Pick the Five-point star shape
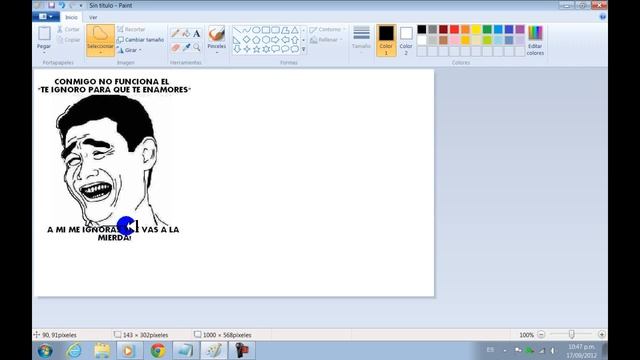The image size is (640, 360). (x=256, y=49)
